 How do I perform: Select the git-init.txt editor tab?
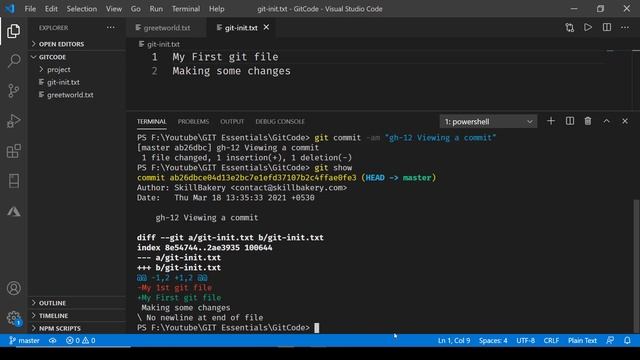click(x=241, y=28)
